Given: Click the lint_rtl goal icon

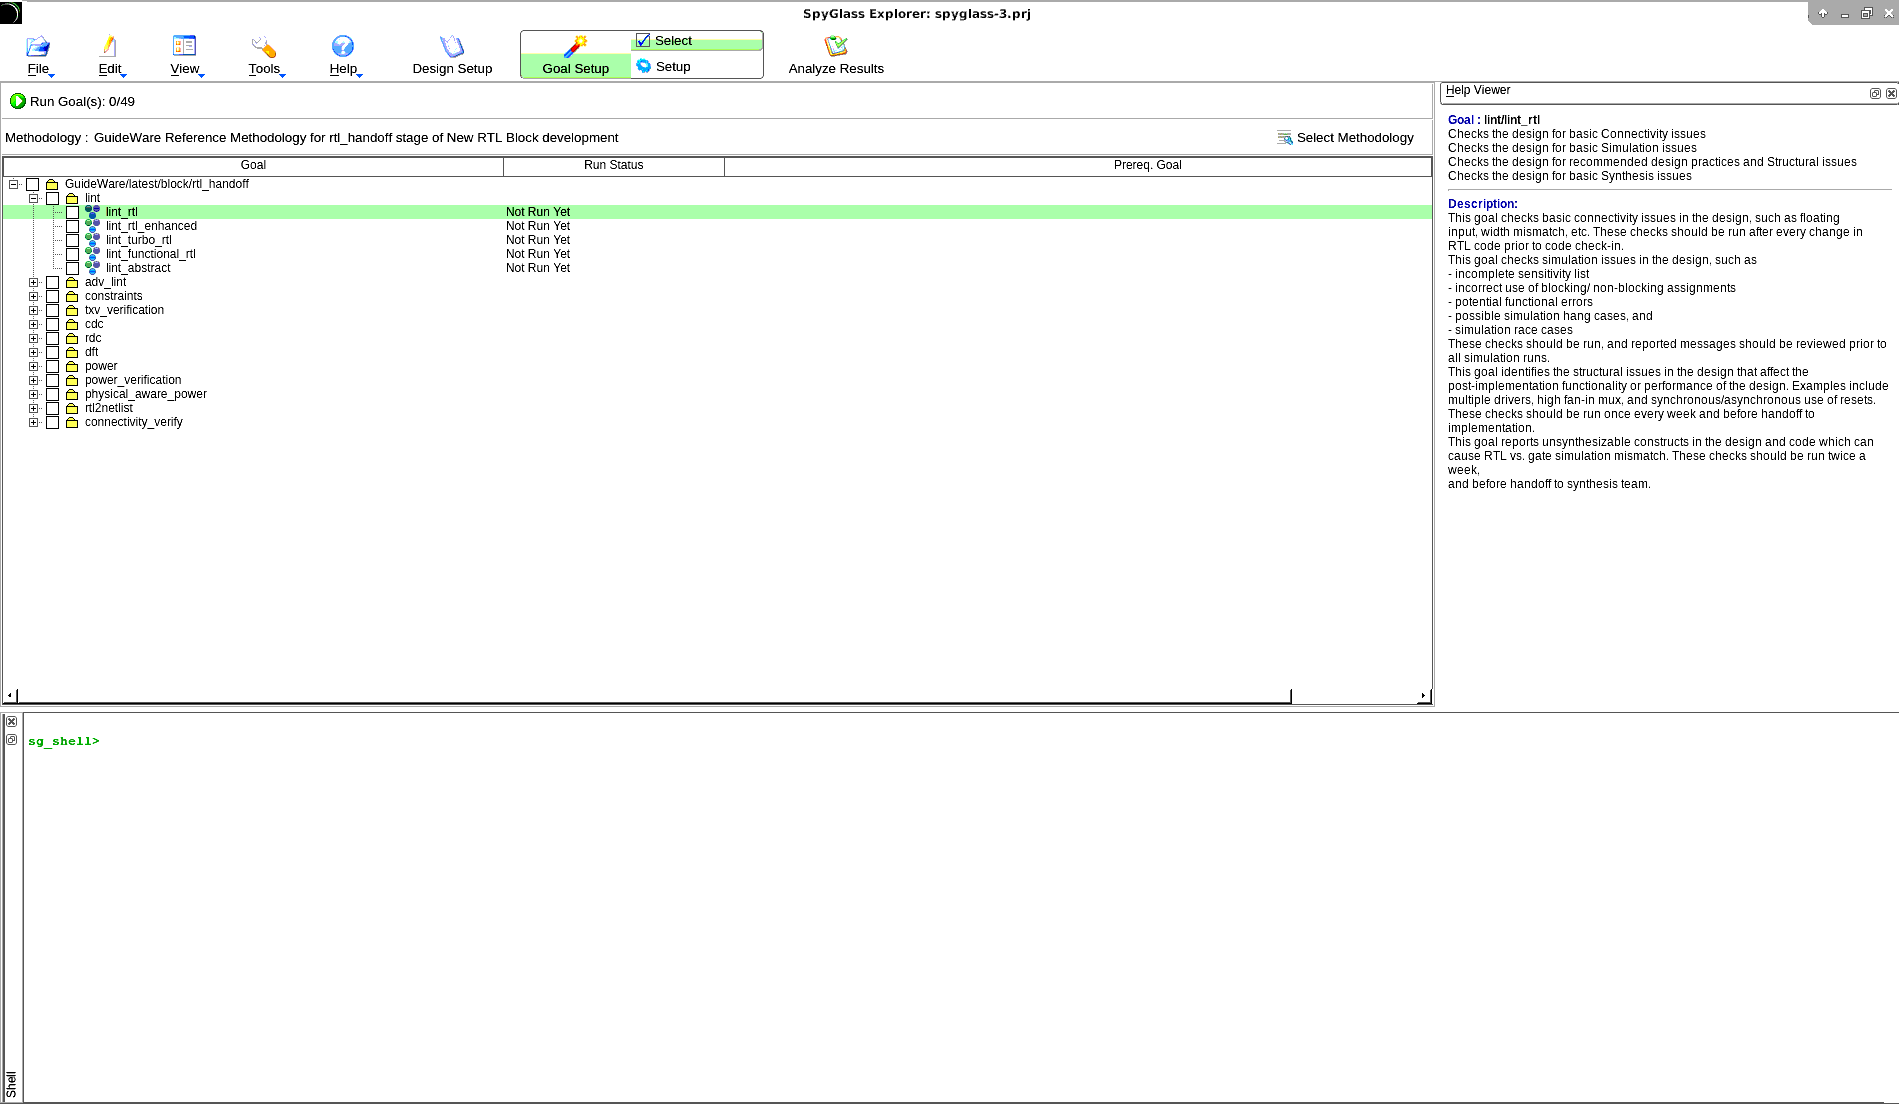Looking at the screenshot, I should tap(93, 212).
